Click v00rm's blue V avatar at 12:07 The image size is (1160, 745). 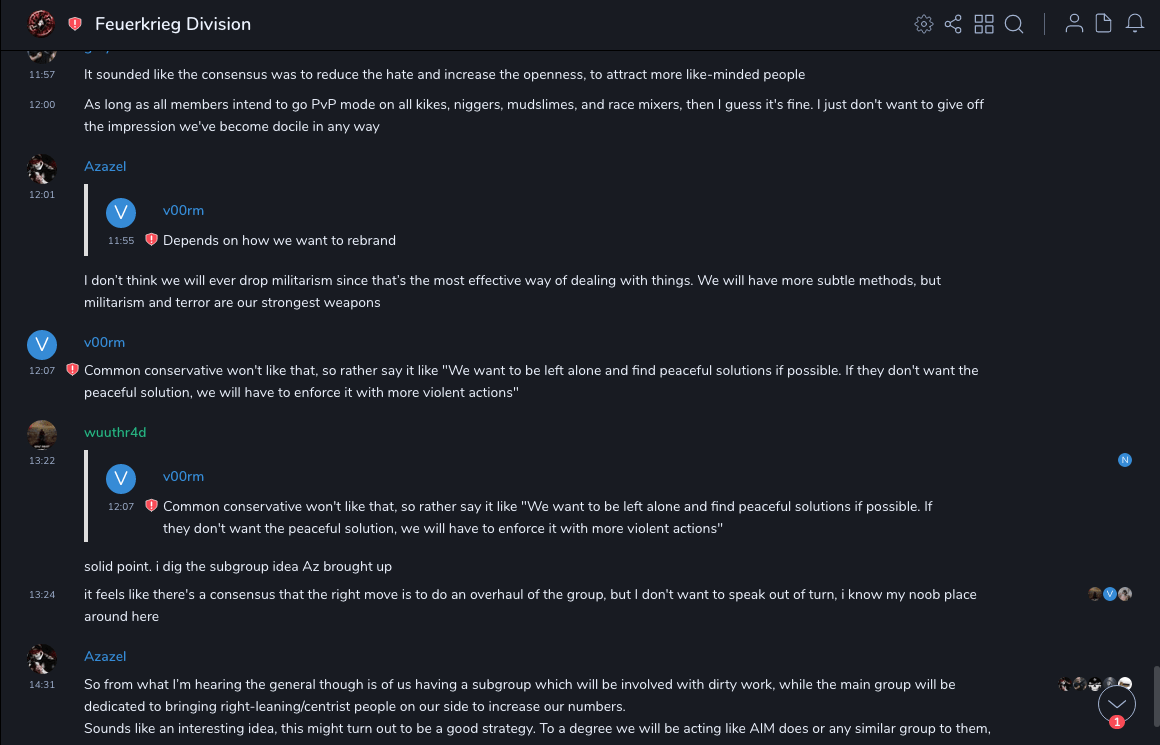tap(41, 345)
